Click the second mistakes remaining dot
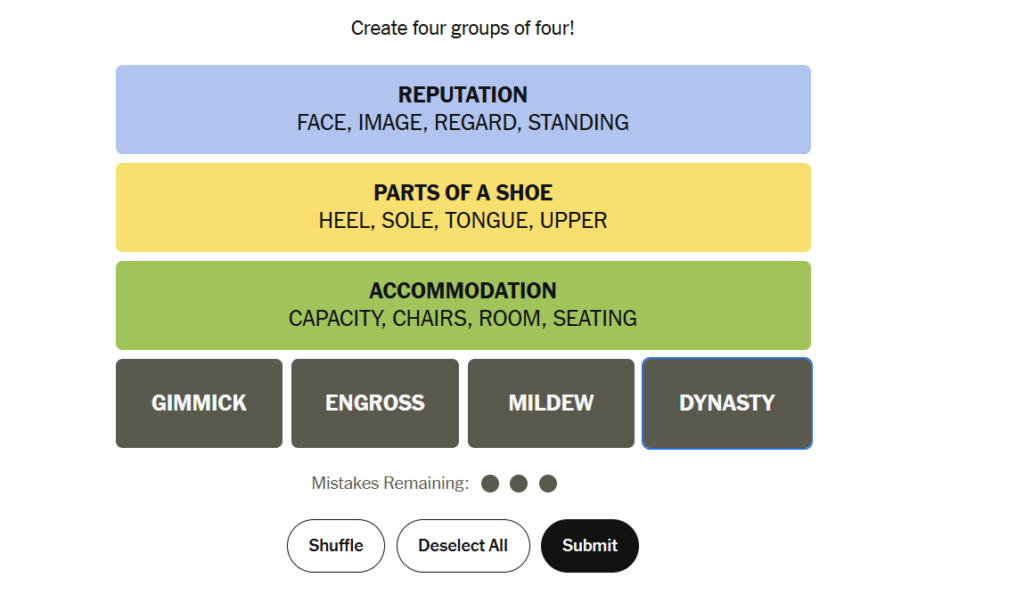This screenshot has width=1024, height=594. (x=519, y=484)
